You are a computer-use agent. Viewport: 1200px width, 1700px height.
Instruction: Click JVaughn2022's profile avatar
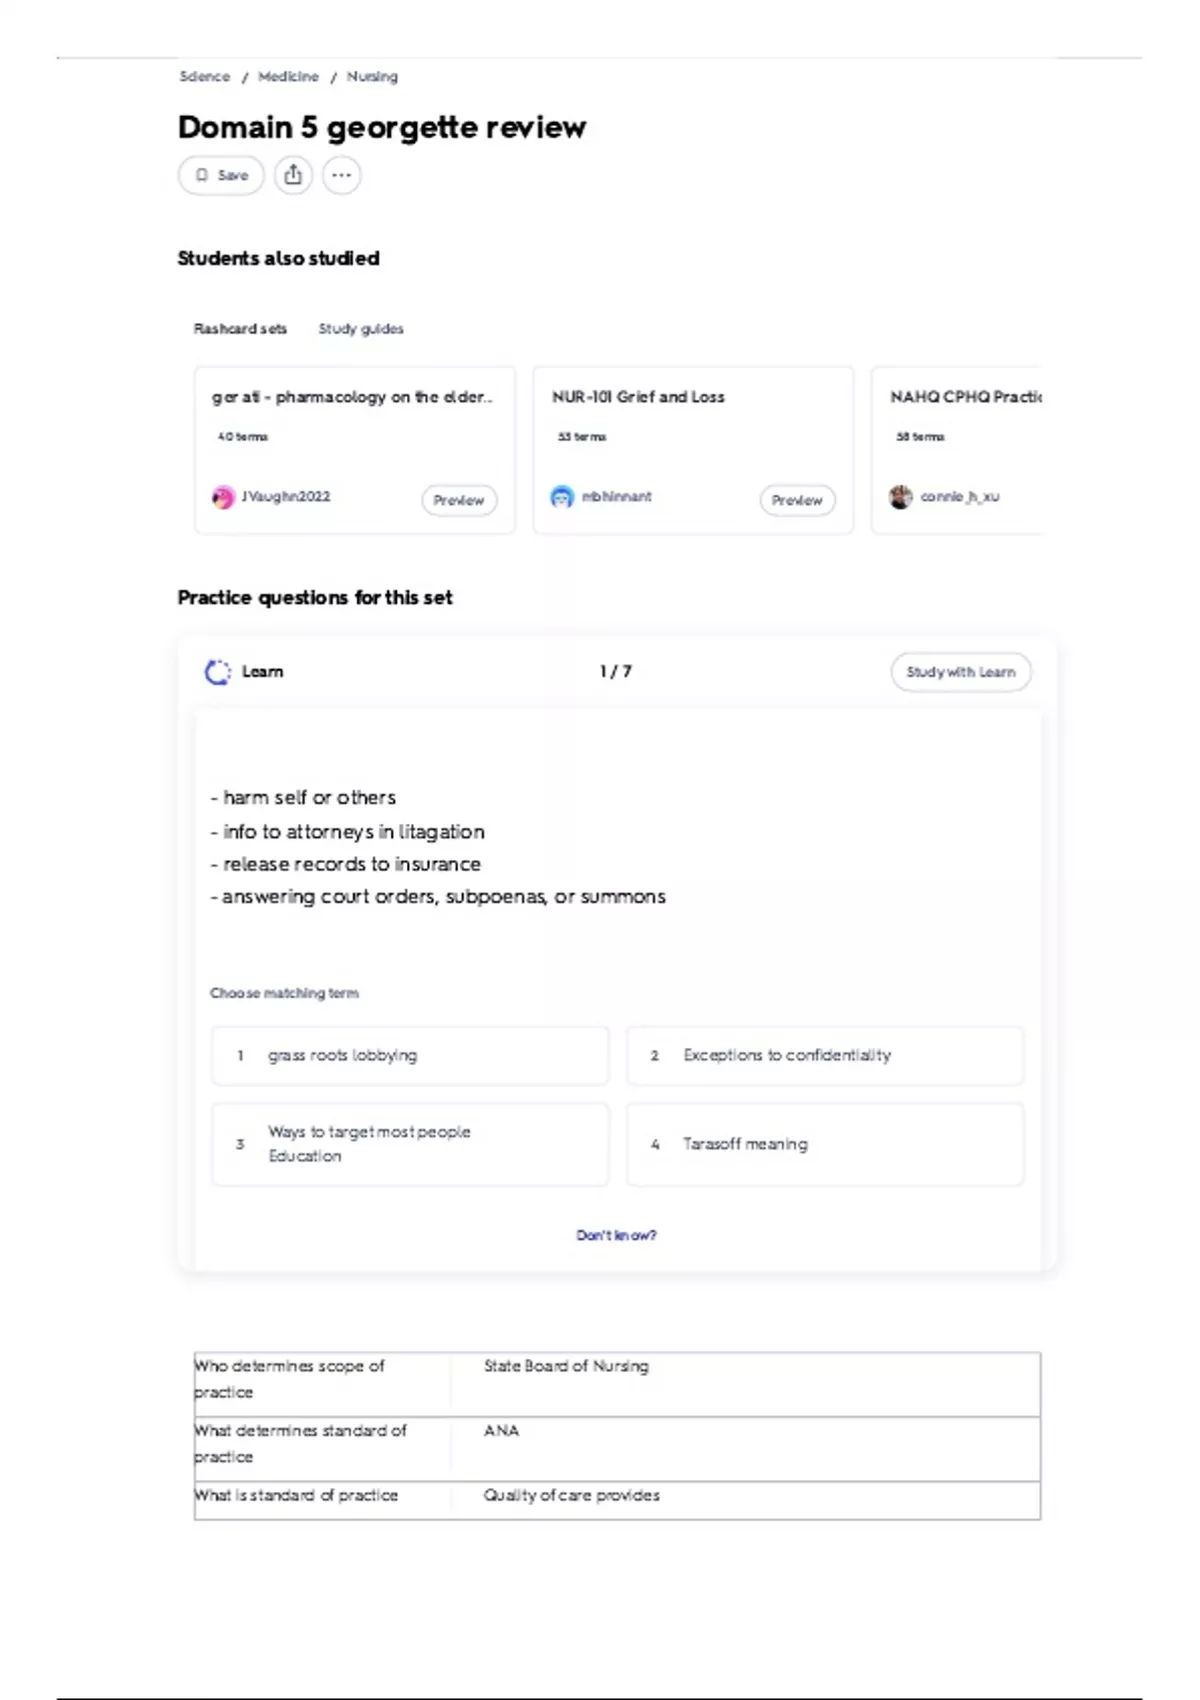pyautogui.click(x=223, y=497)
